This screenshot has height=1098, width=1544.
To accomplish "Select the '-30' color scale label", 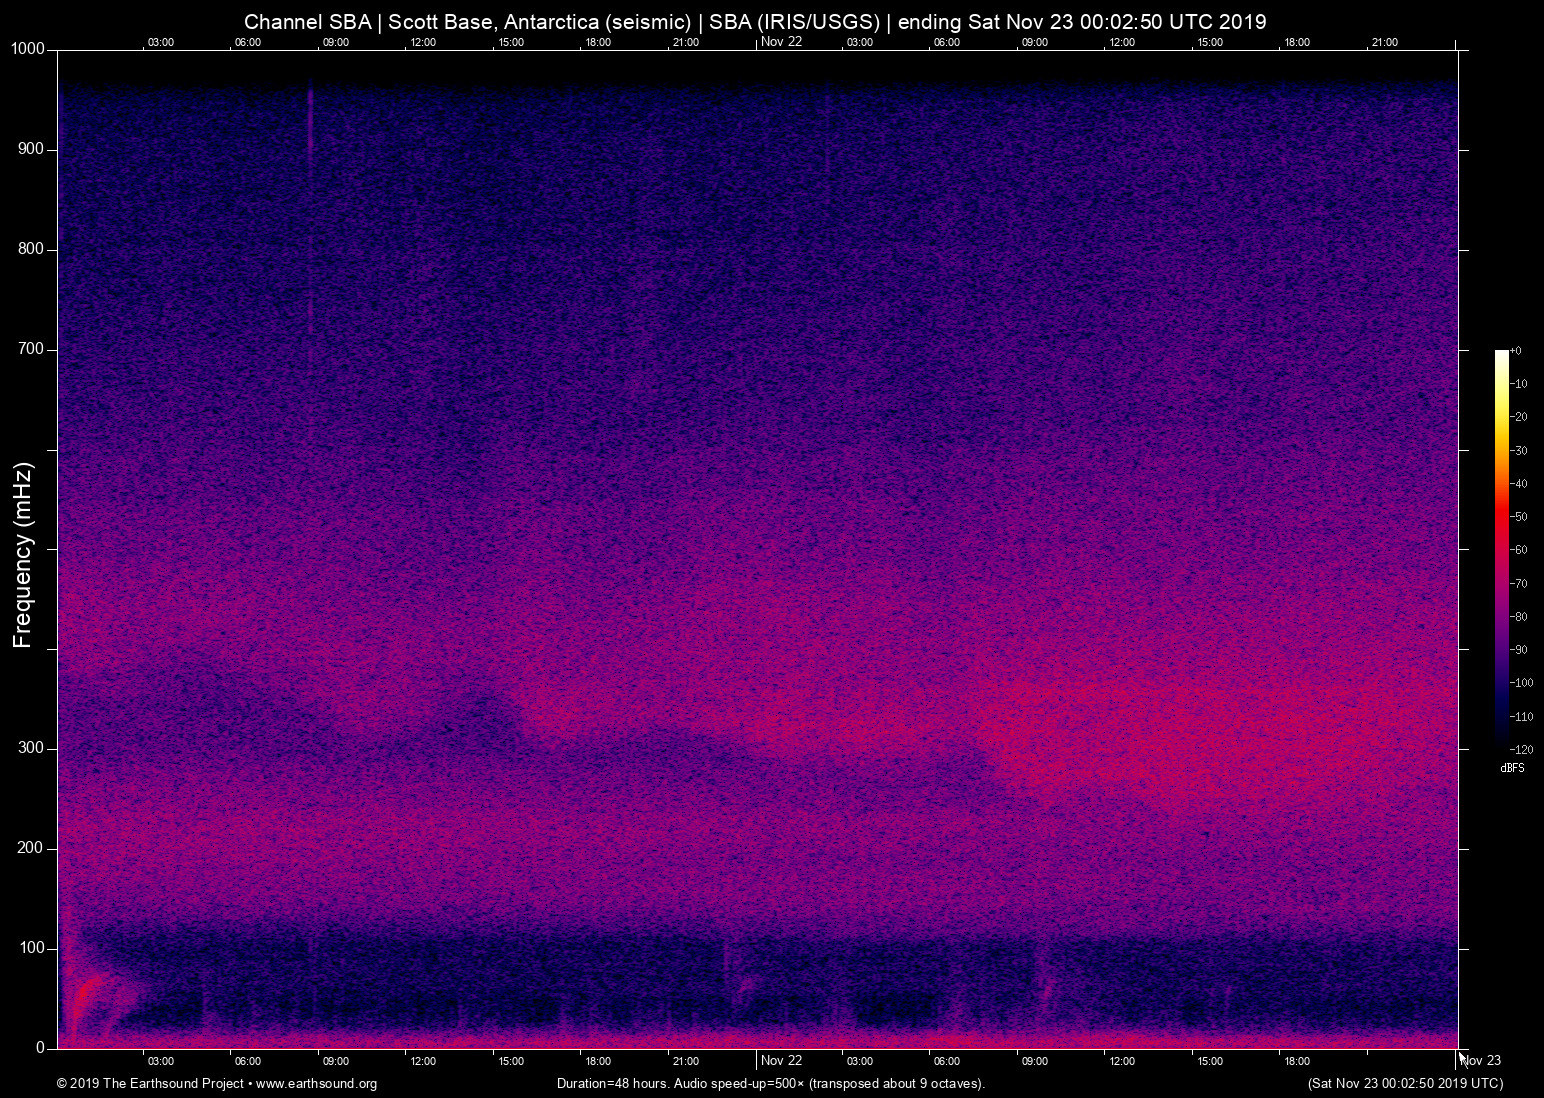I will tap(1518, 451).
